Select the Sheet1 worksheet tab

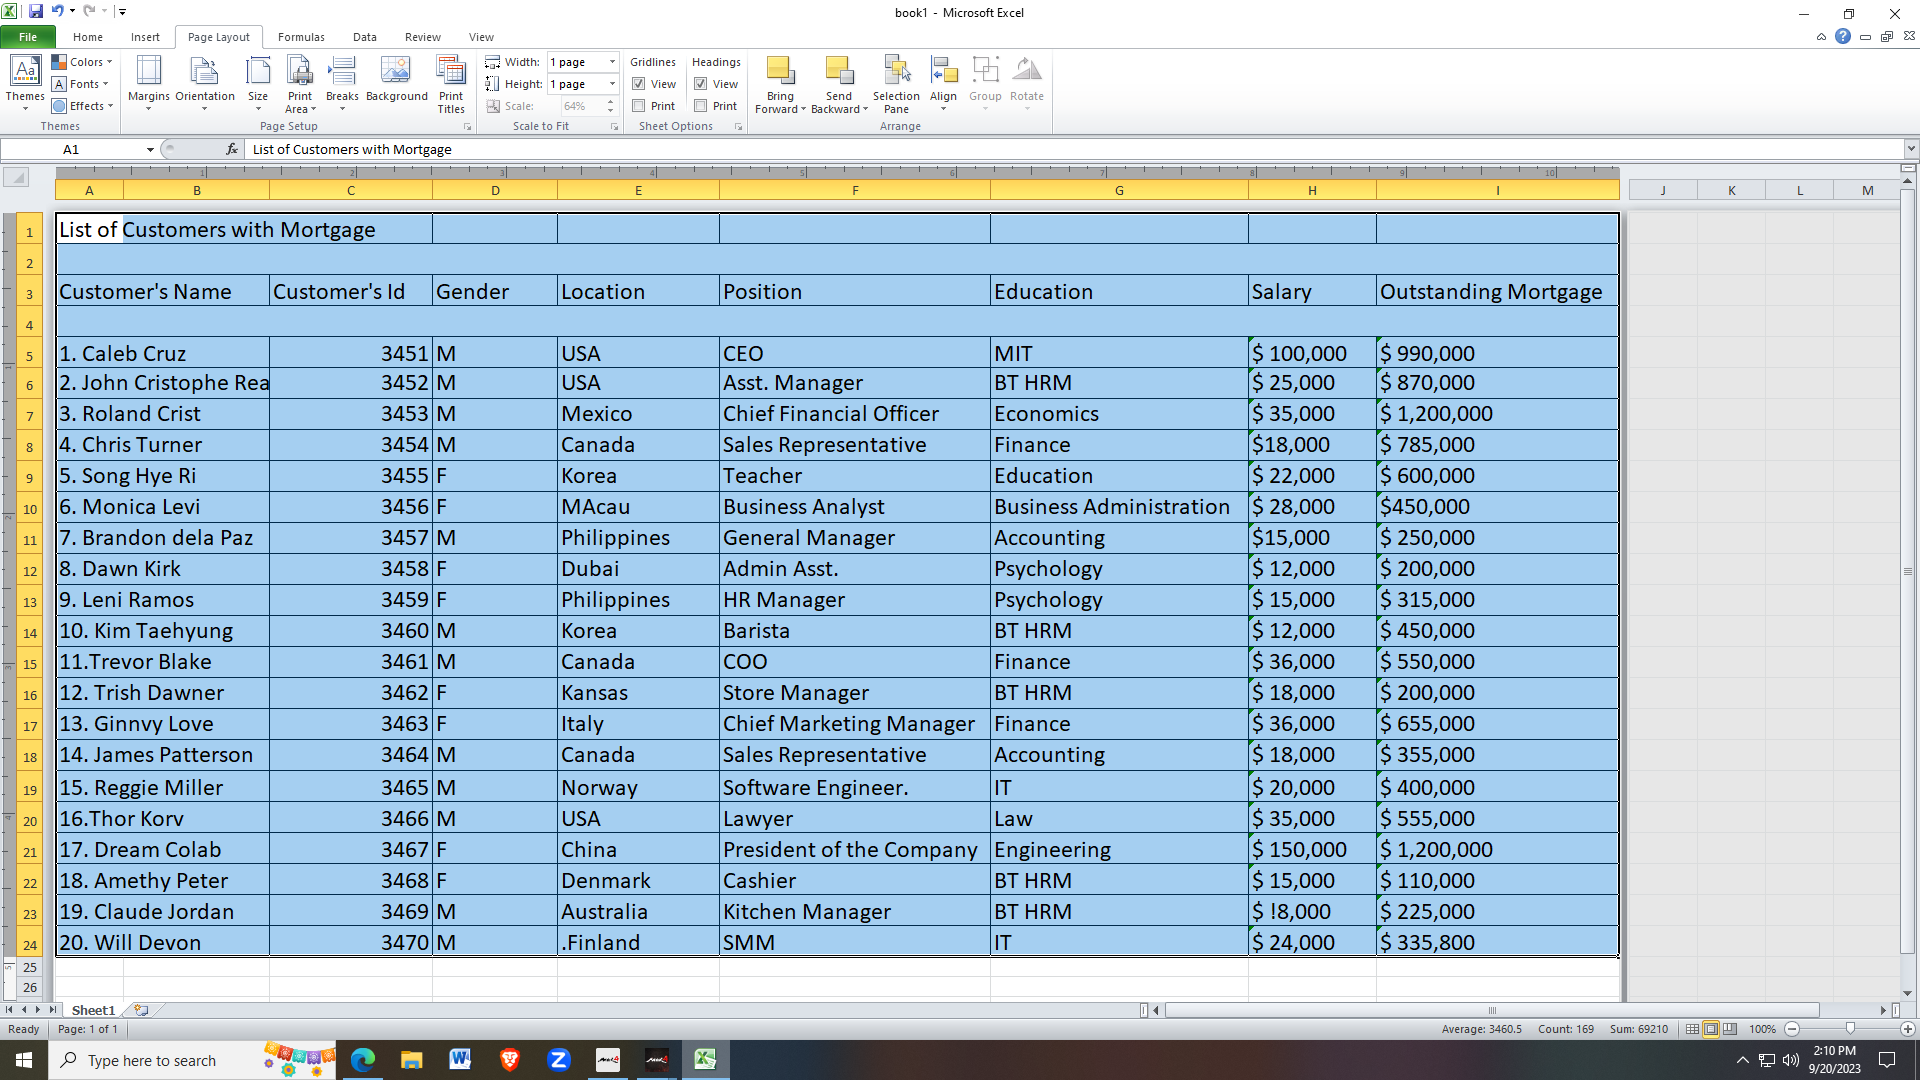coord(93,1010)
